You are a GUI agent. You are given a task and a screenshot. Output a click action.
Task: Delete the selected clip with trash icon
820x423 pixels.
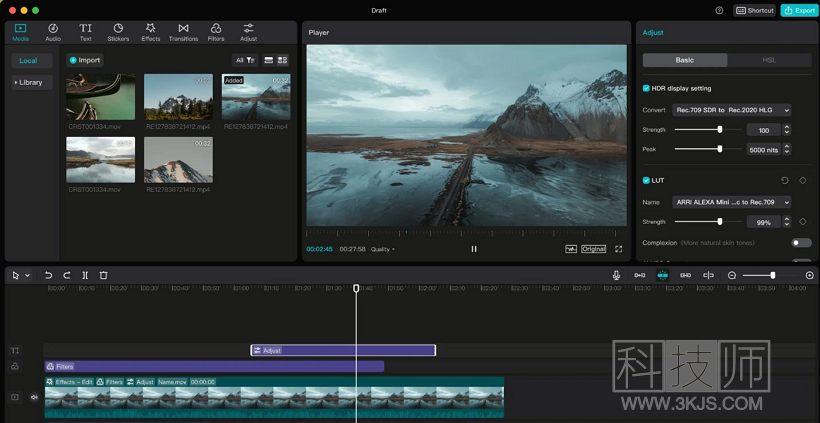pyautogui.click(x=104, y=275)
